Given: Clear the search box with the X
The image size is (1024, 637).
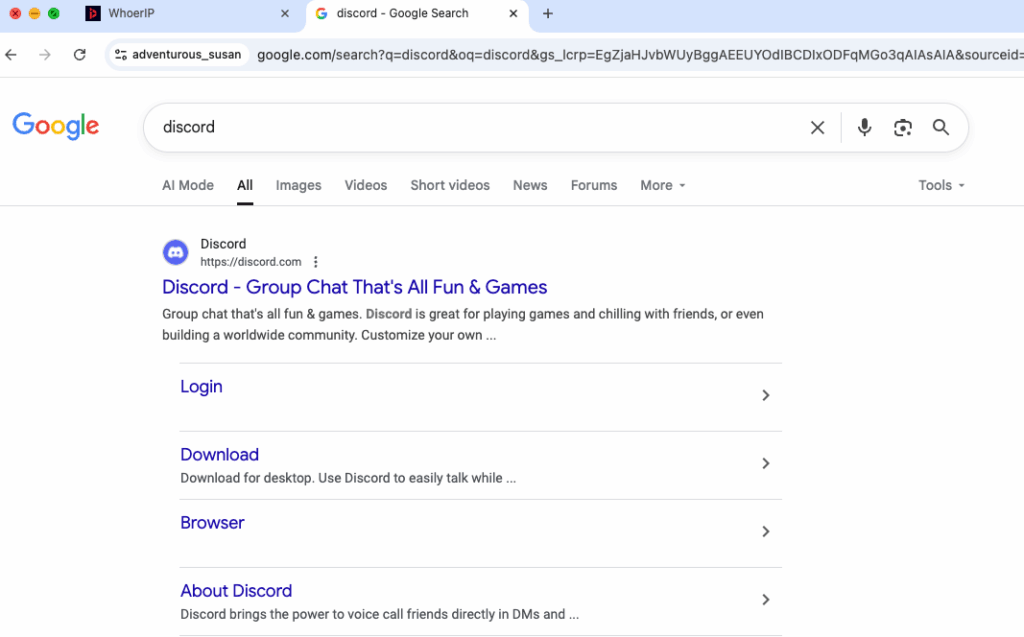Looking at the screenshot, I should [817, 127].
